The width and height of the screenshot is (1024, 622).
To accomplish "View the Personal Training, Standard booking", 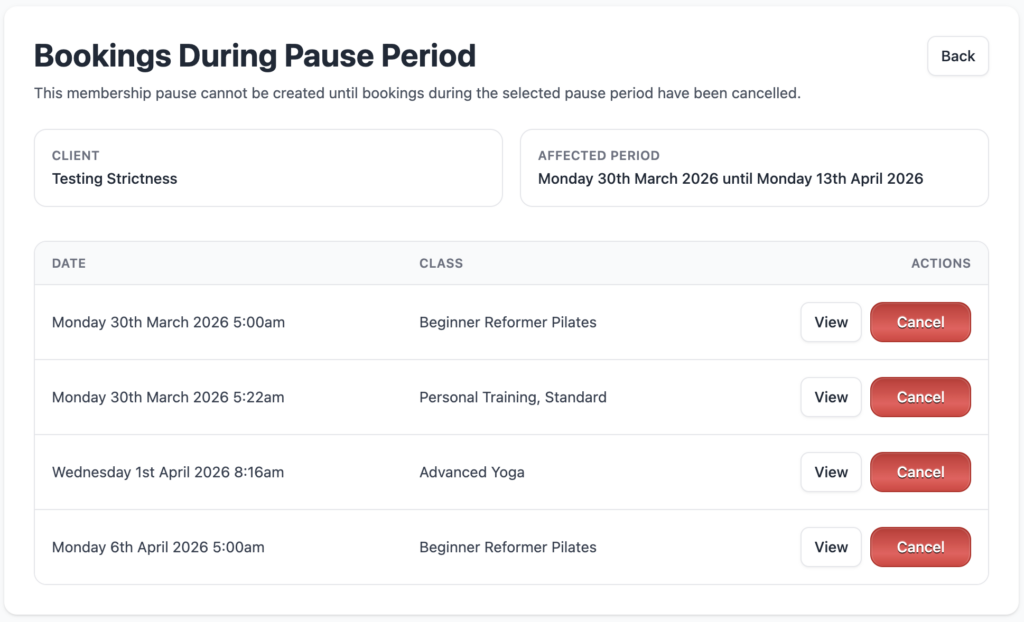I will tap(830, 397).
